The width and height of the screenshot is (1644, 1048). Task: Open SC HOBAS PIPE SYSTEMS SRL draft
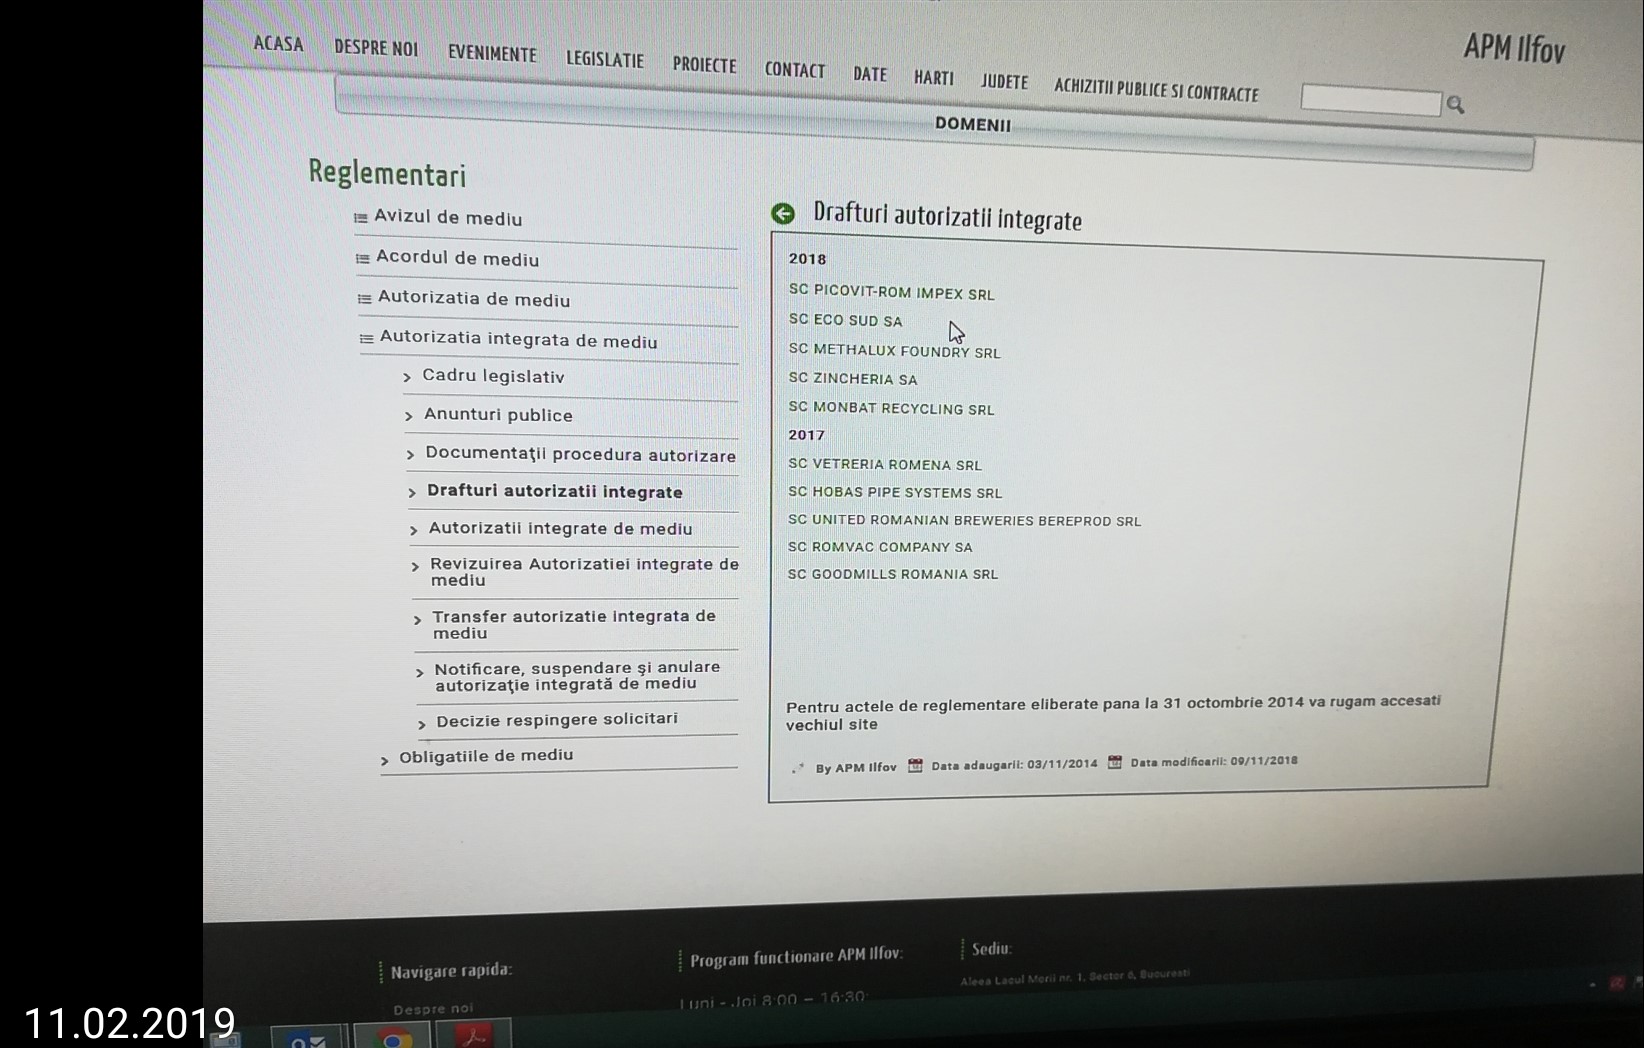tap(895, 492)
